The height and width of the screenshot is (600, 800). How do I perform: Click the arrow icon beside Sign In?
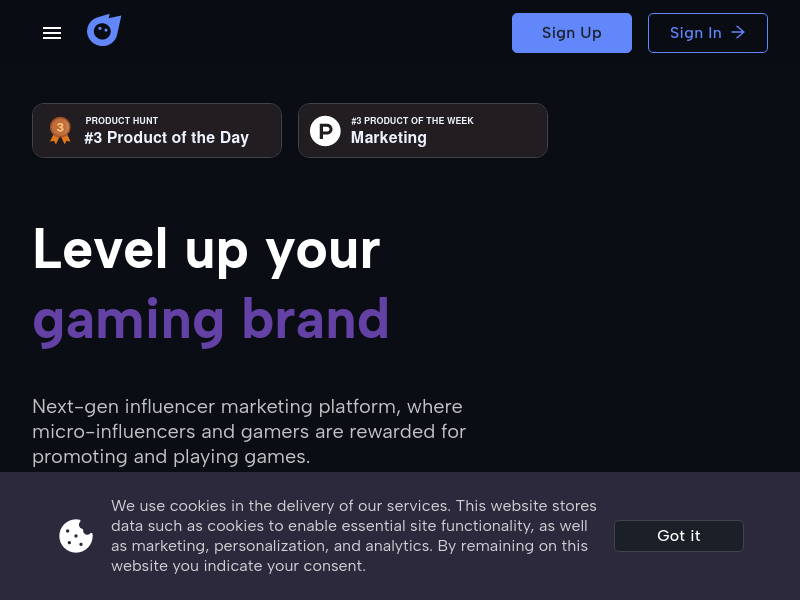(x=738, y=33)
